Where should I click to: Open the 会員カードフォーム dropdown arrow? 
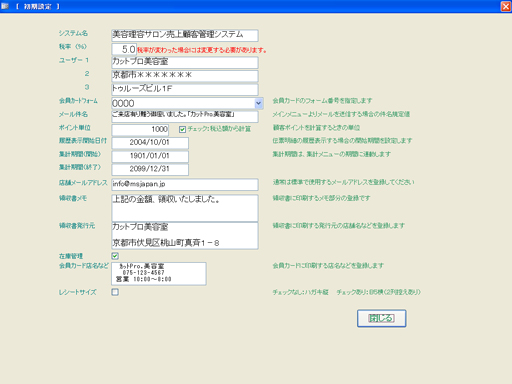[259, 104]
